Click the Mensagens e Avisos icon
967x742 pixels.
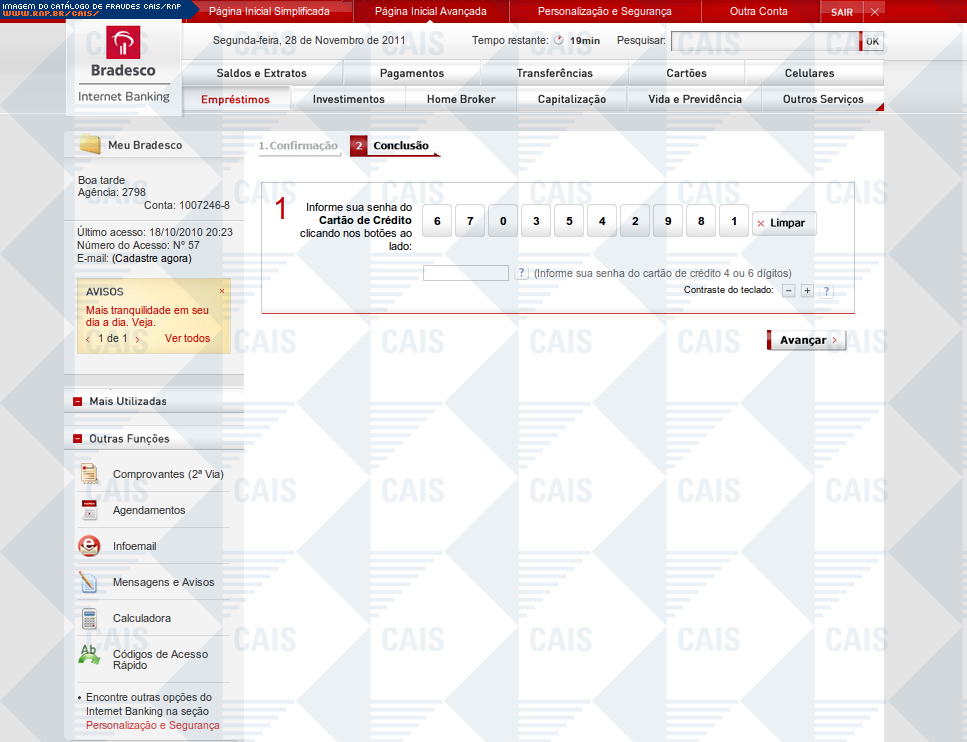click(90, 582)
